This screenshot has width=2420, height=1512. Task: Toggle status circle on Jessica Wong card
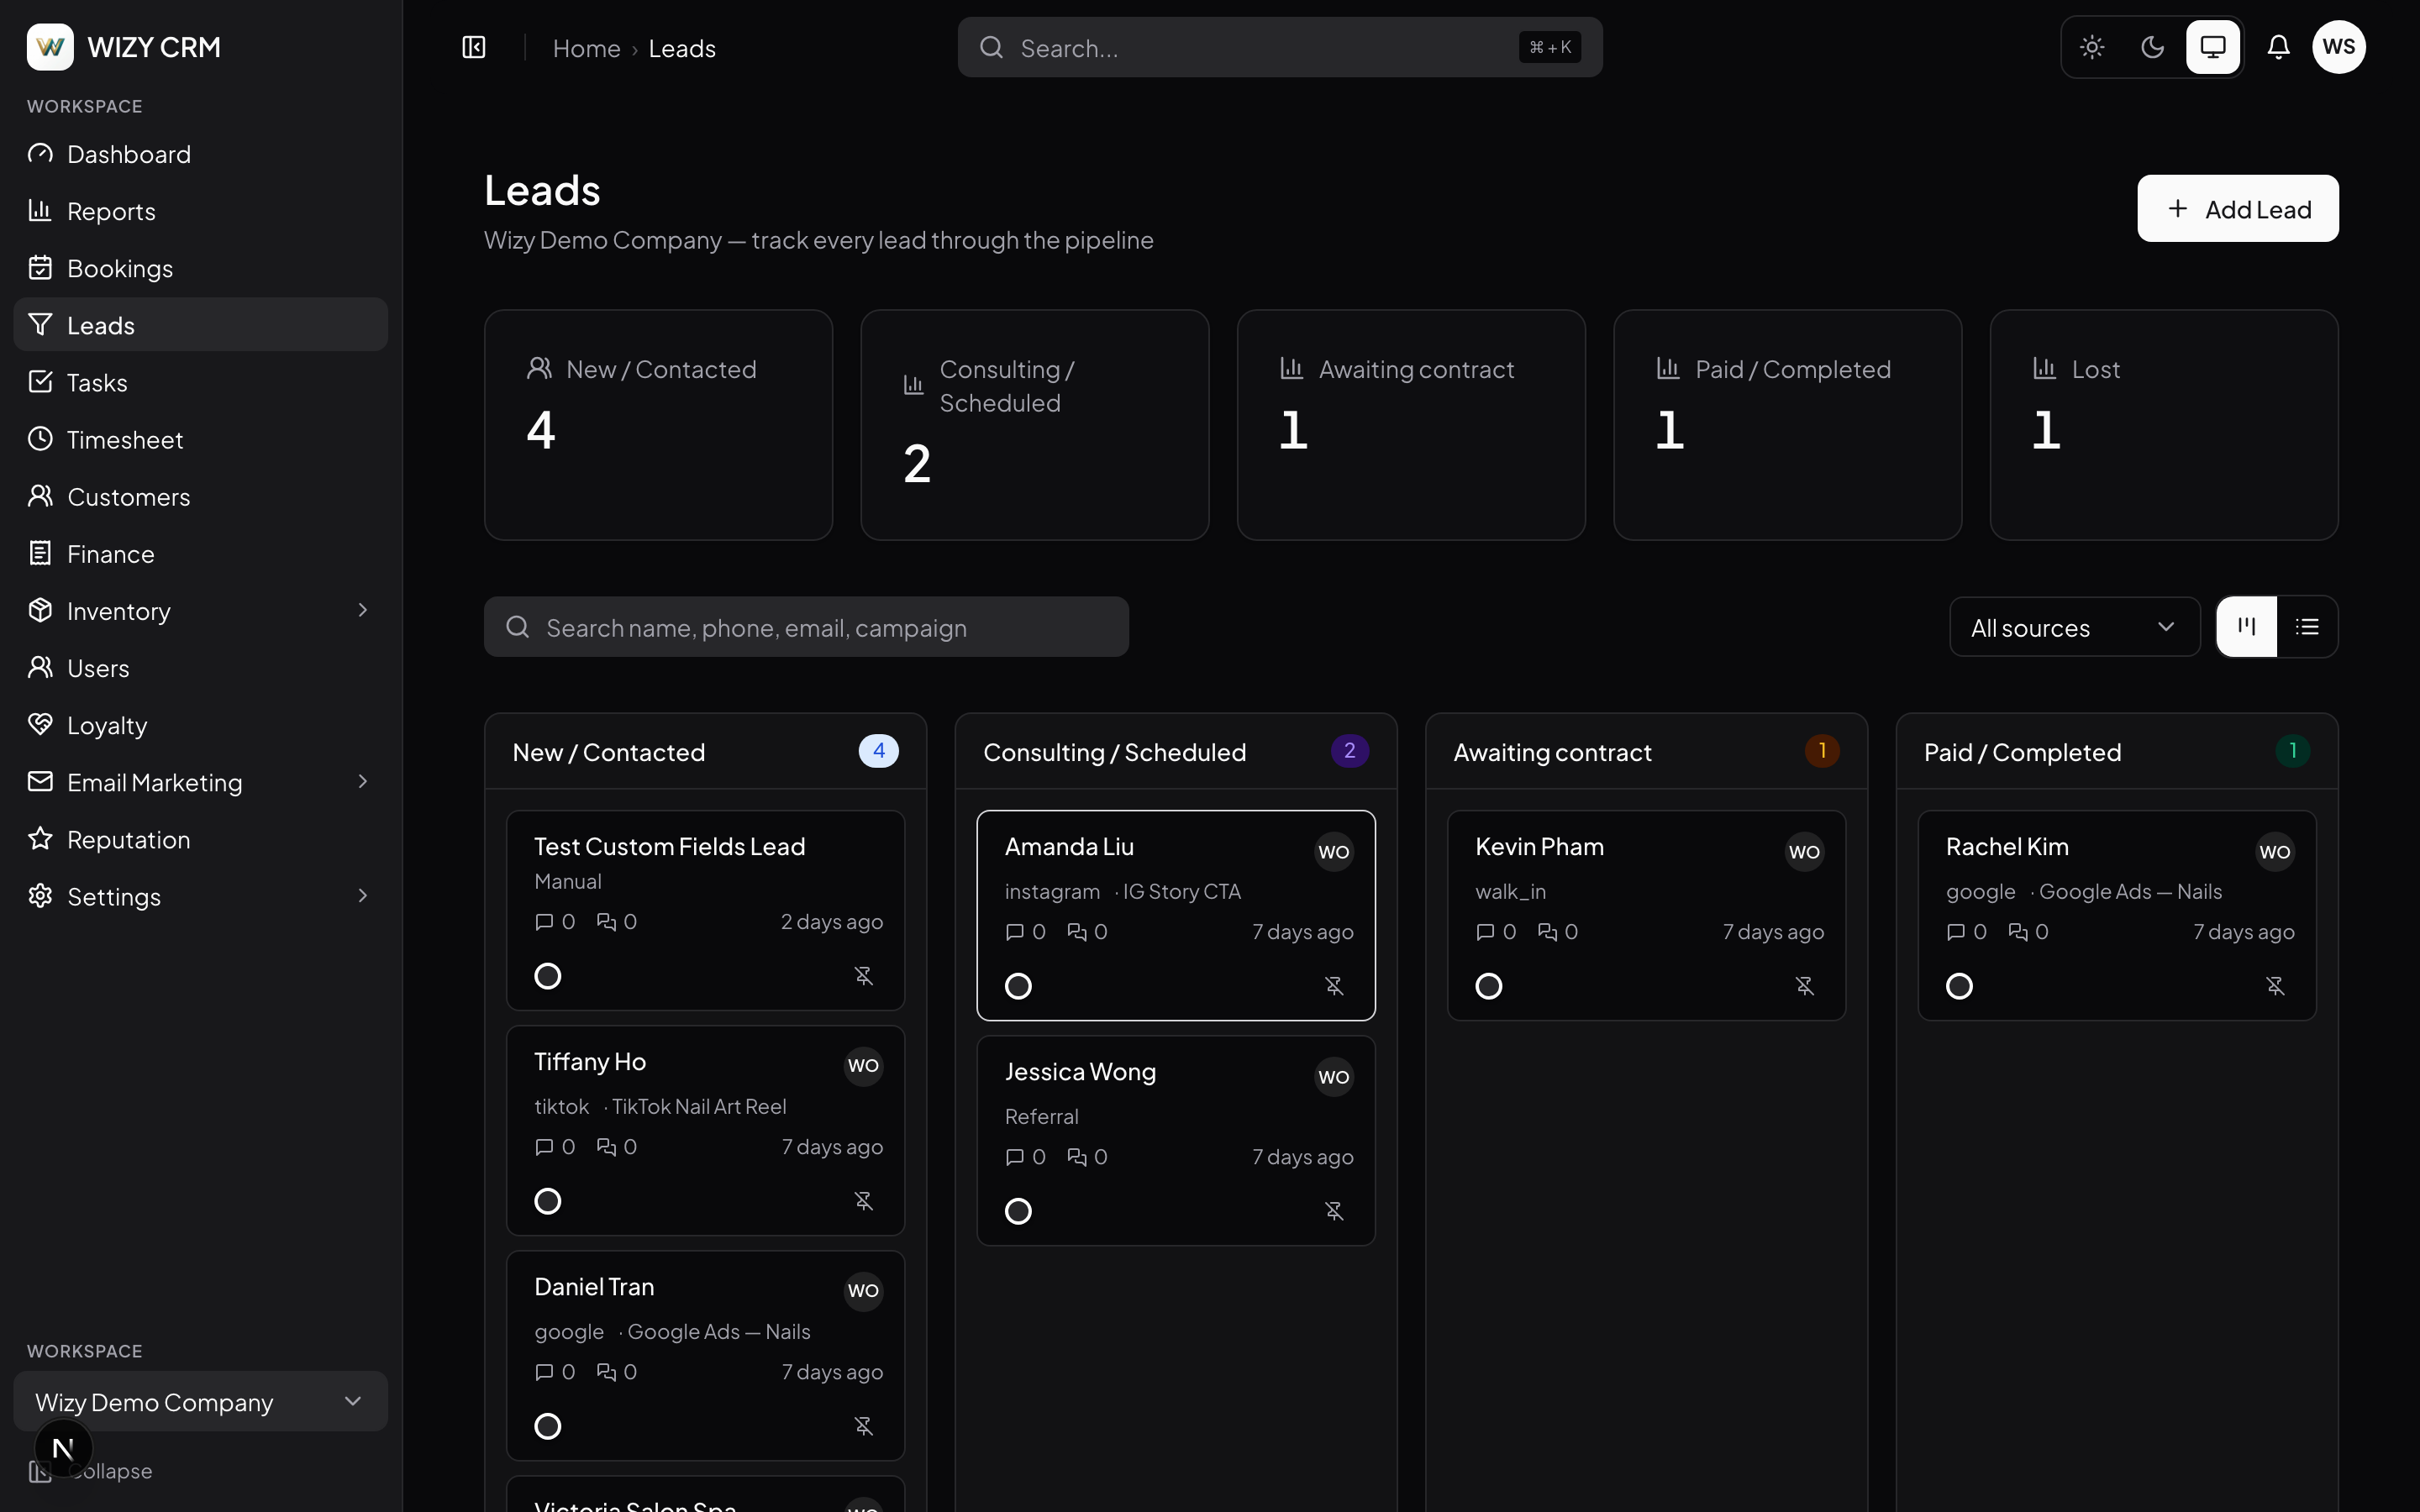tap(1018, 1211)
